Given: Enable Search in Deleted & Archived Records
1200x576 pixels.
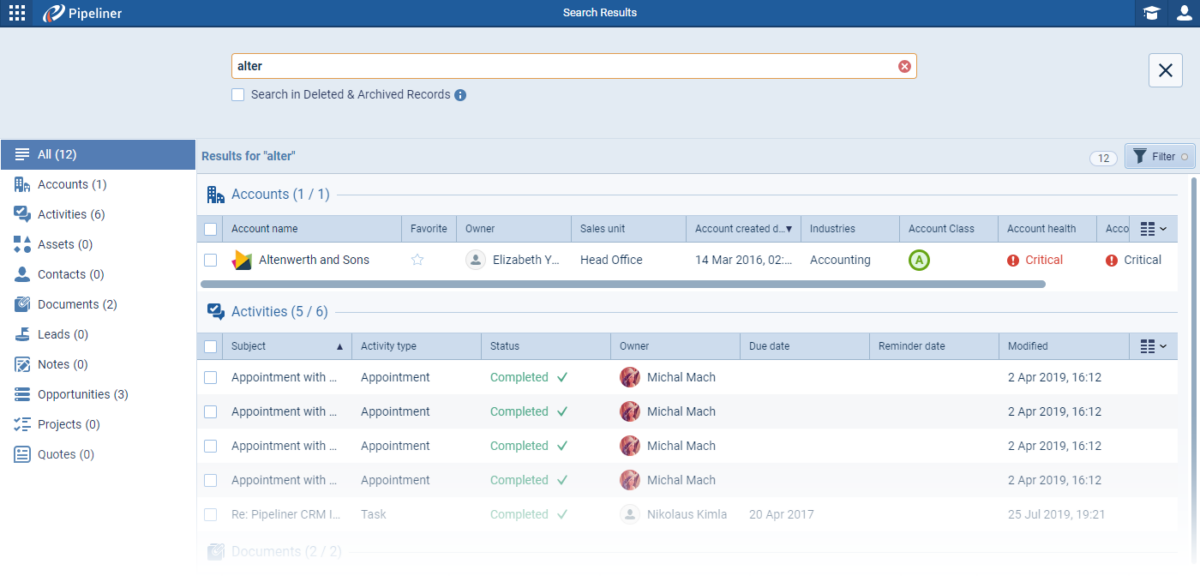Looking at the screenshot, I should pyautogui.click(x=238, y=95).
